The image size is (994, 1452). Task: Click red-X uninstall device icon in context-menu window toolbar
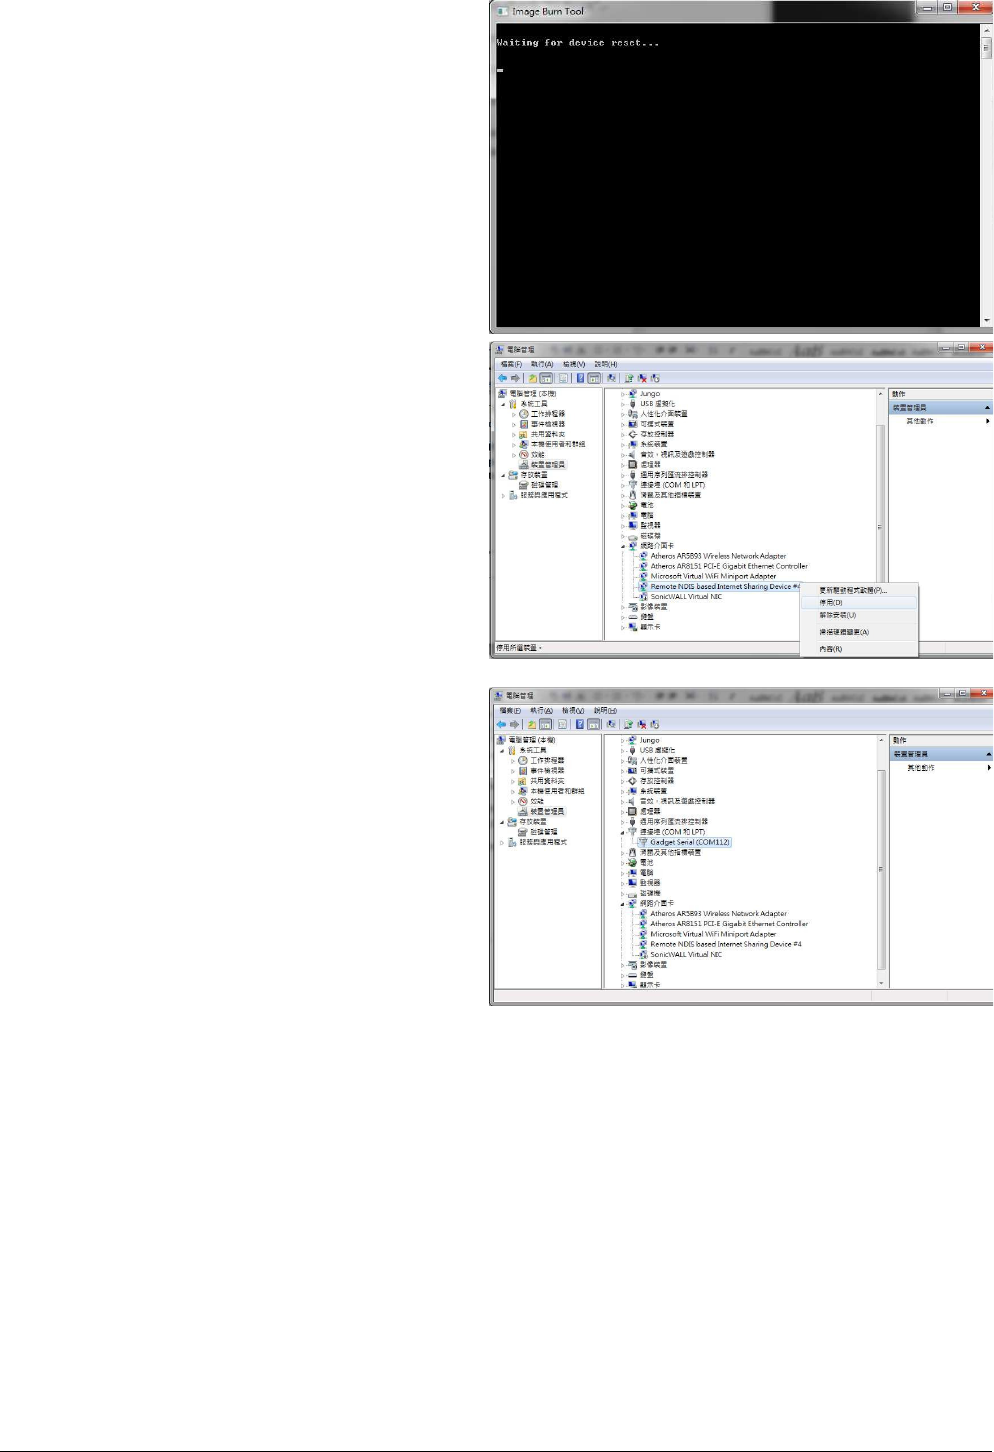[642, 378]
